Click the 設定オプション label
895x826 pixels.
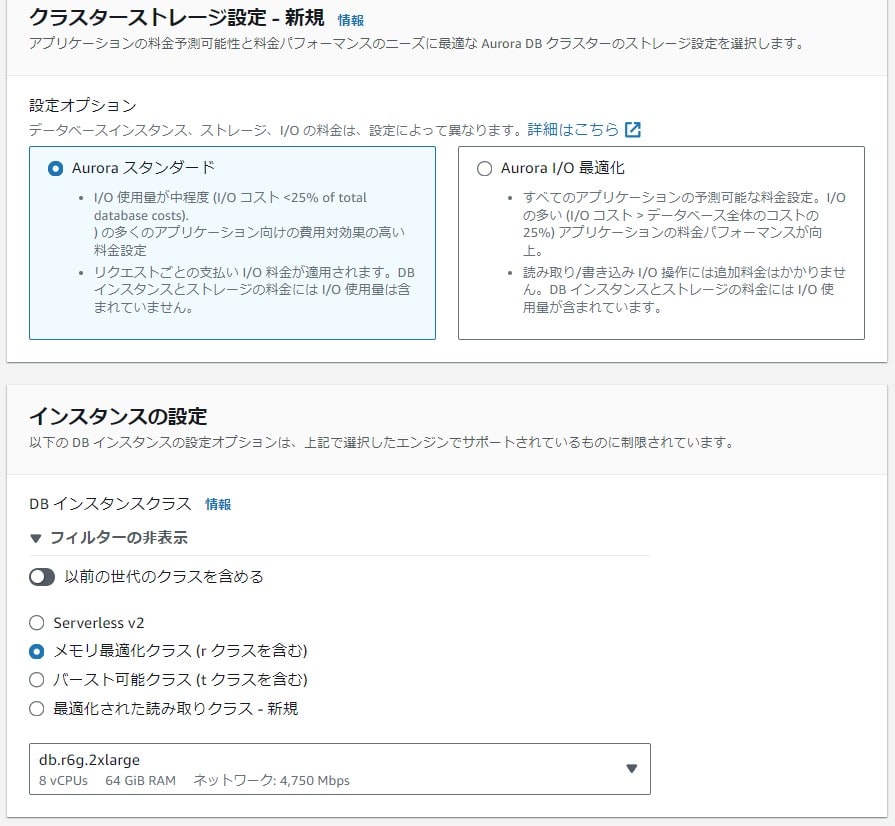coord(83,105)
